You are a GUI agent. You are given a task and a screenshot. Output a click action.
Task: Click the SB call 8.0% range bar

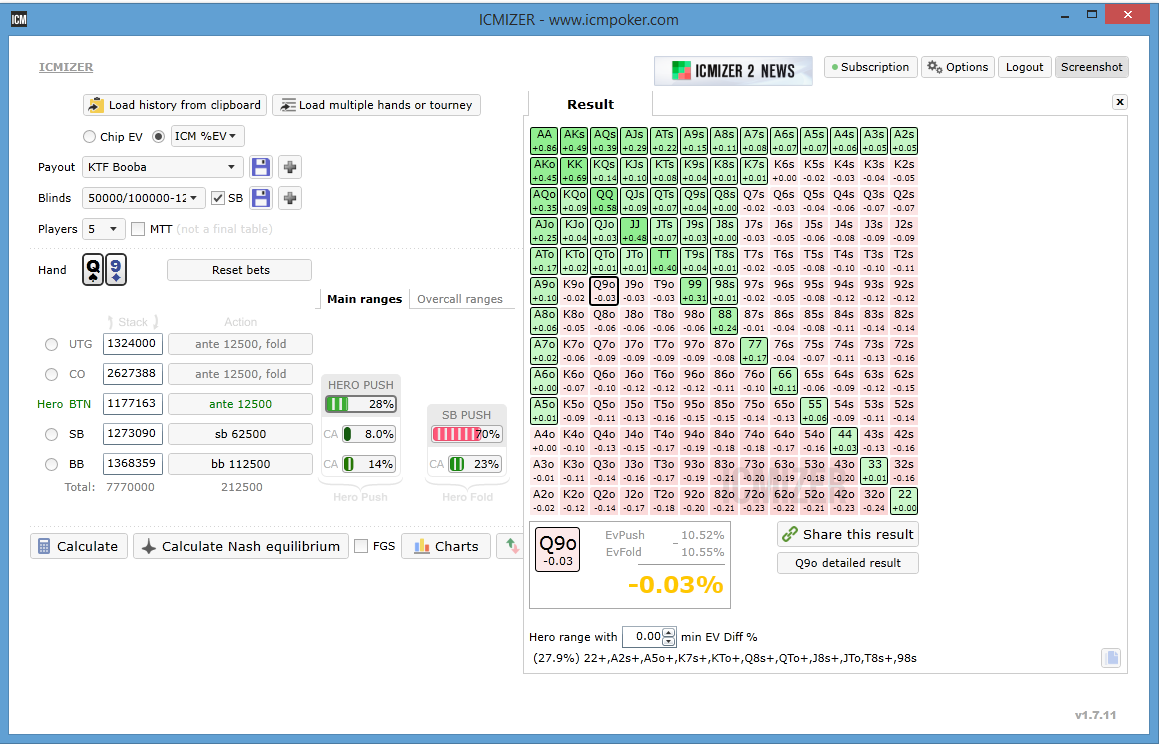point(368,434)
